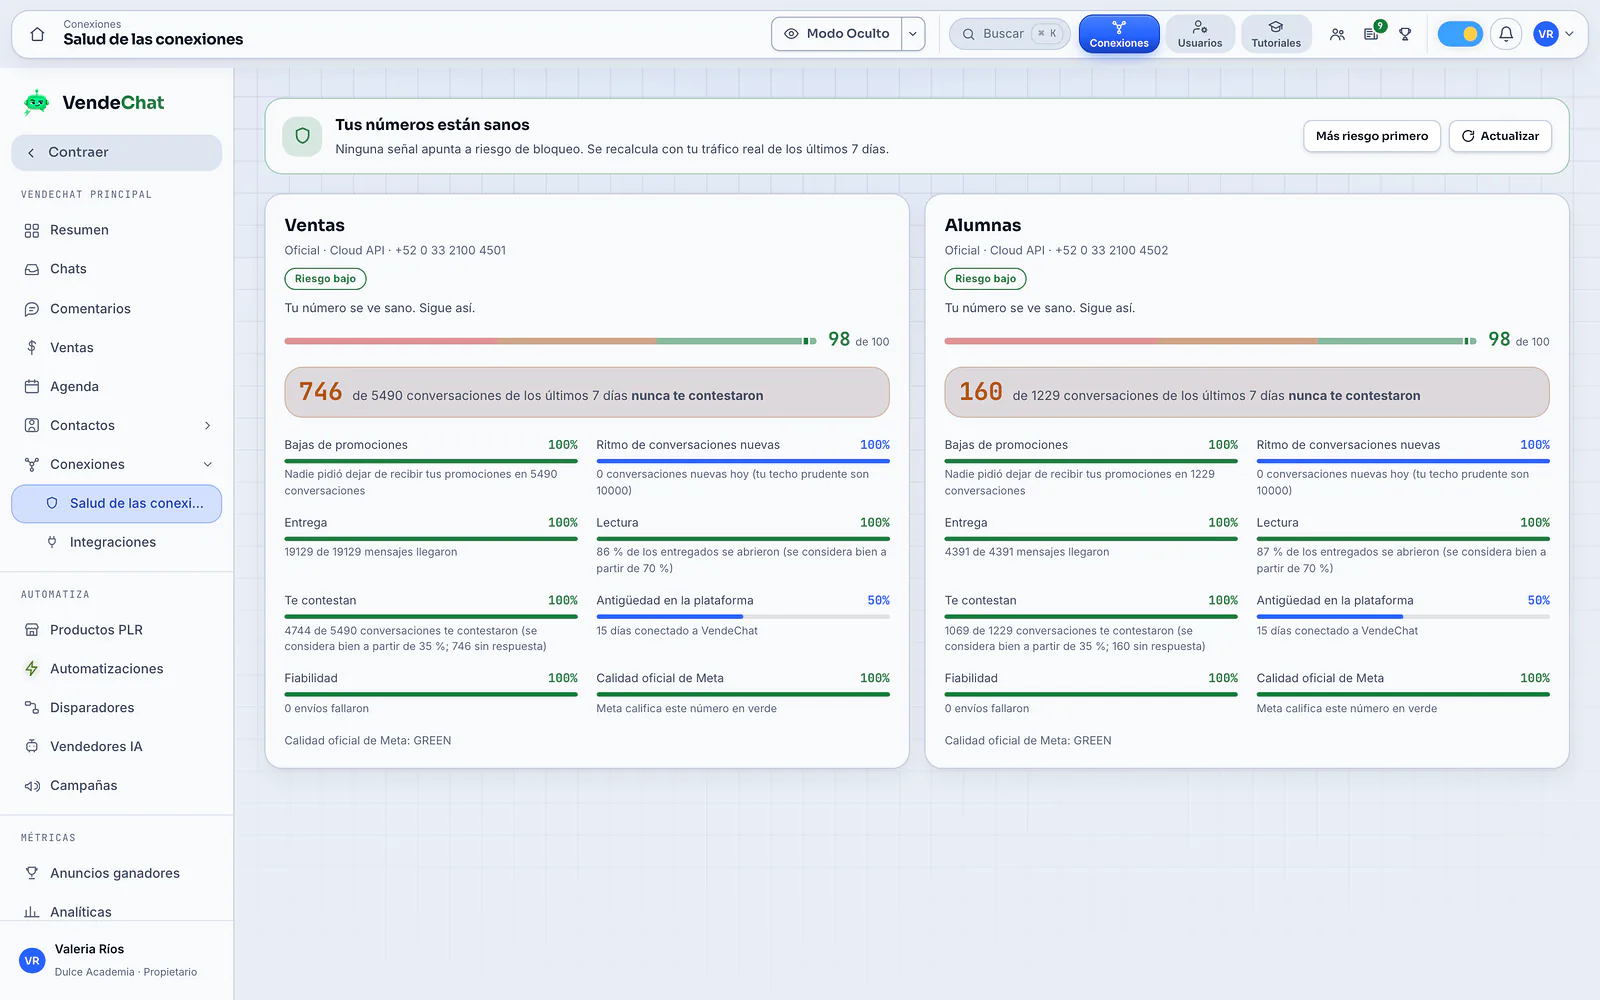
Task: Open Valeria Ríos profile in sidebar
Action: (117, 960)
